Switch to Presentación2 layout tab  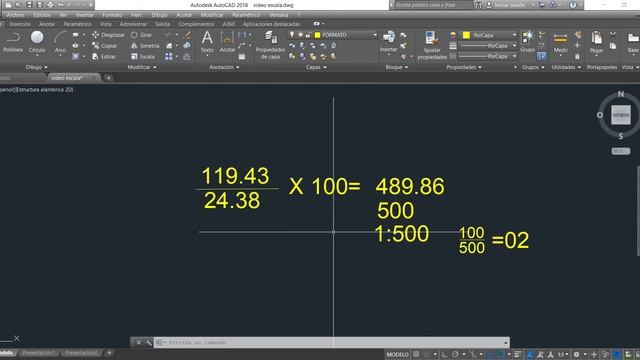82,353
